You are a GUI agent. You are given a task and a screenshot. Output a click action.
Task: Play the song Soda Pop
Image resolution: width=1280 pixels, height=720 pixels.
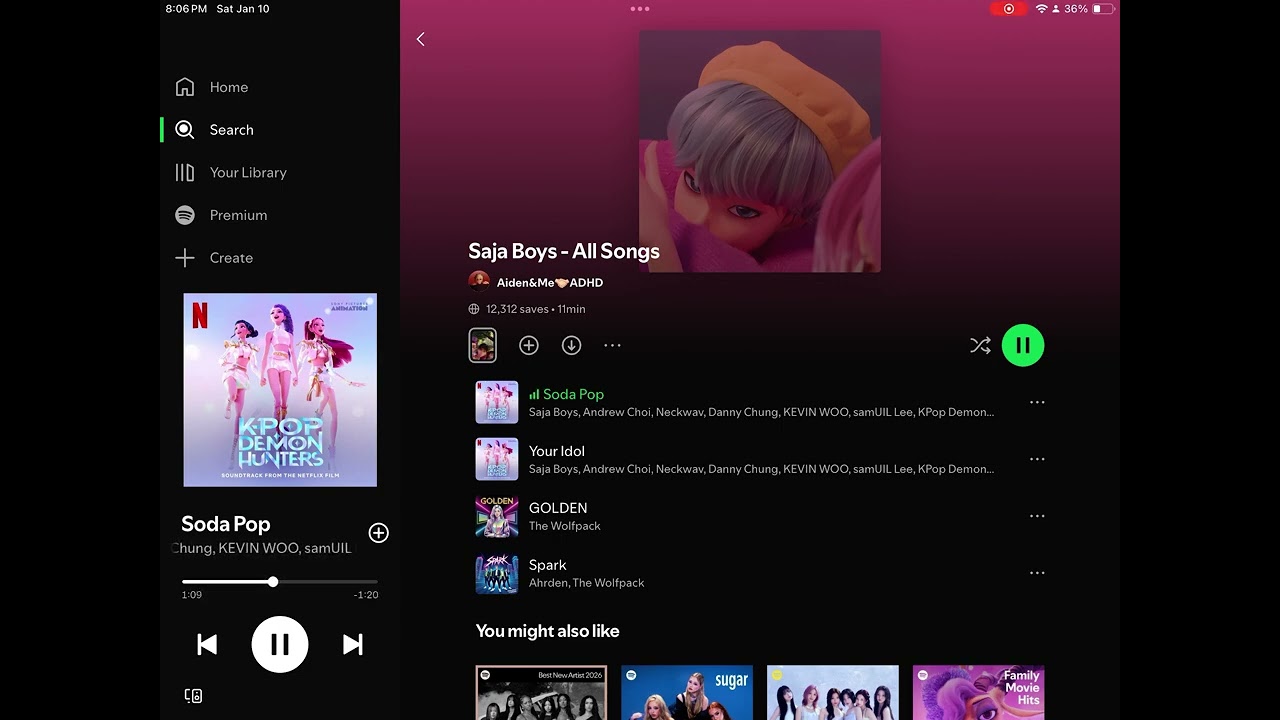coord(760,402)
